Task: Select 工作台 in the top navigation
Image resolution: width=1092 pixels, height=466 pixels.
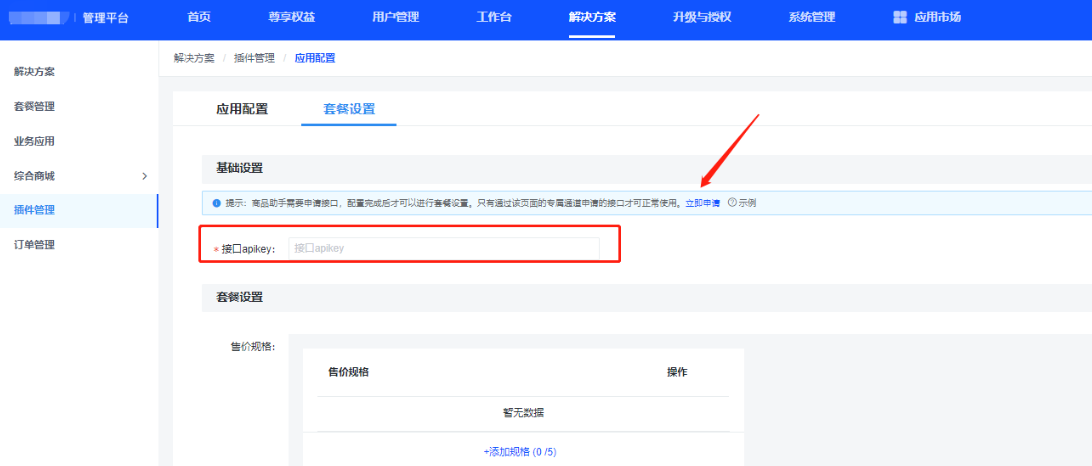Action: click(495, 17)
